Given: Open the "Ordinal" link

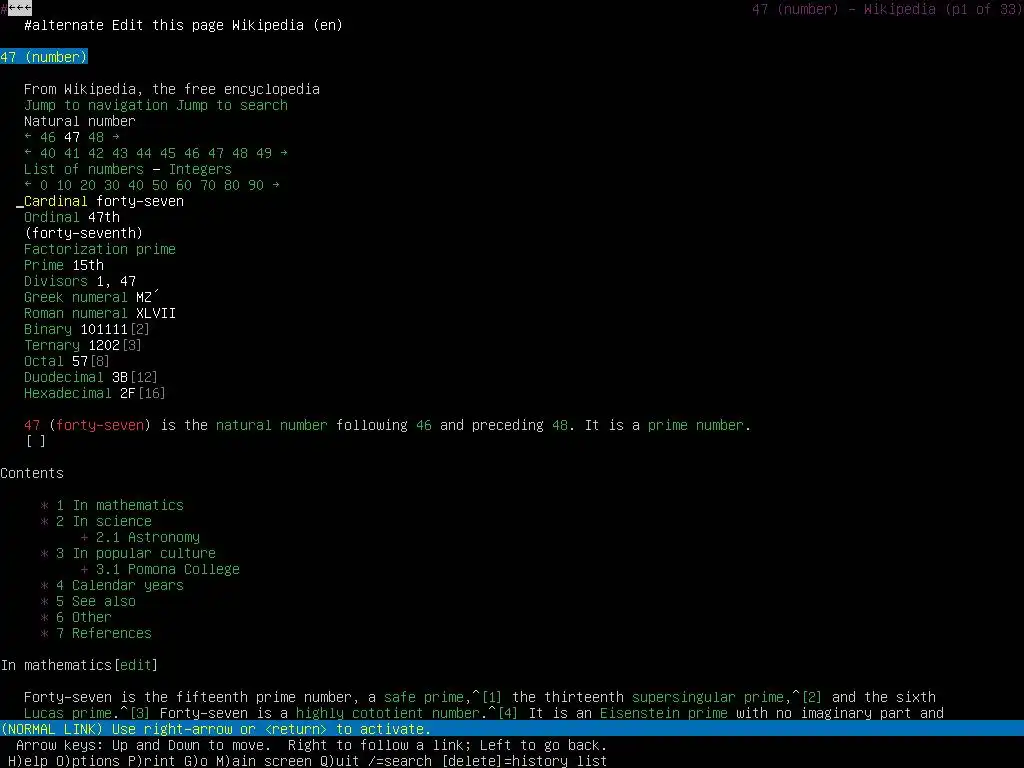Looking at the screenshot, I should 52,217.
